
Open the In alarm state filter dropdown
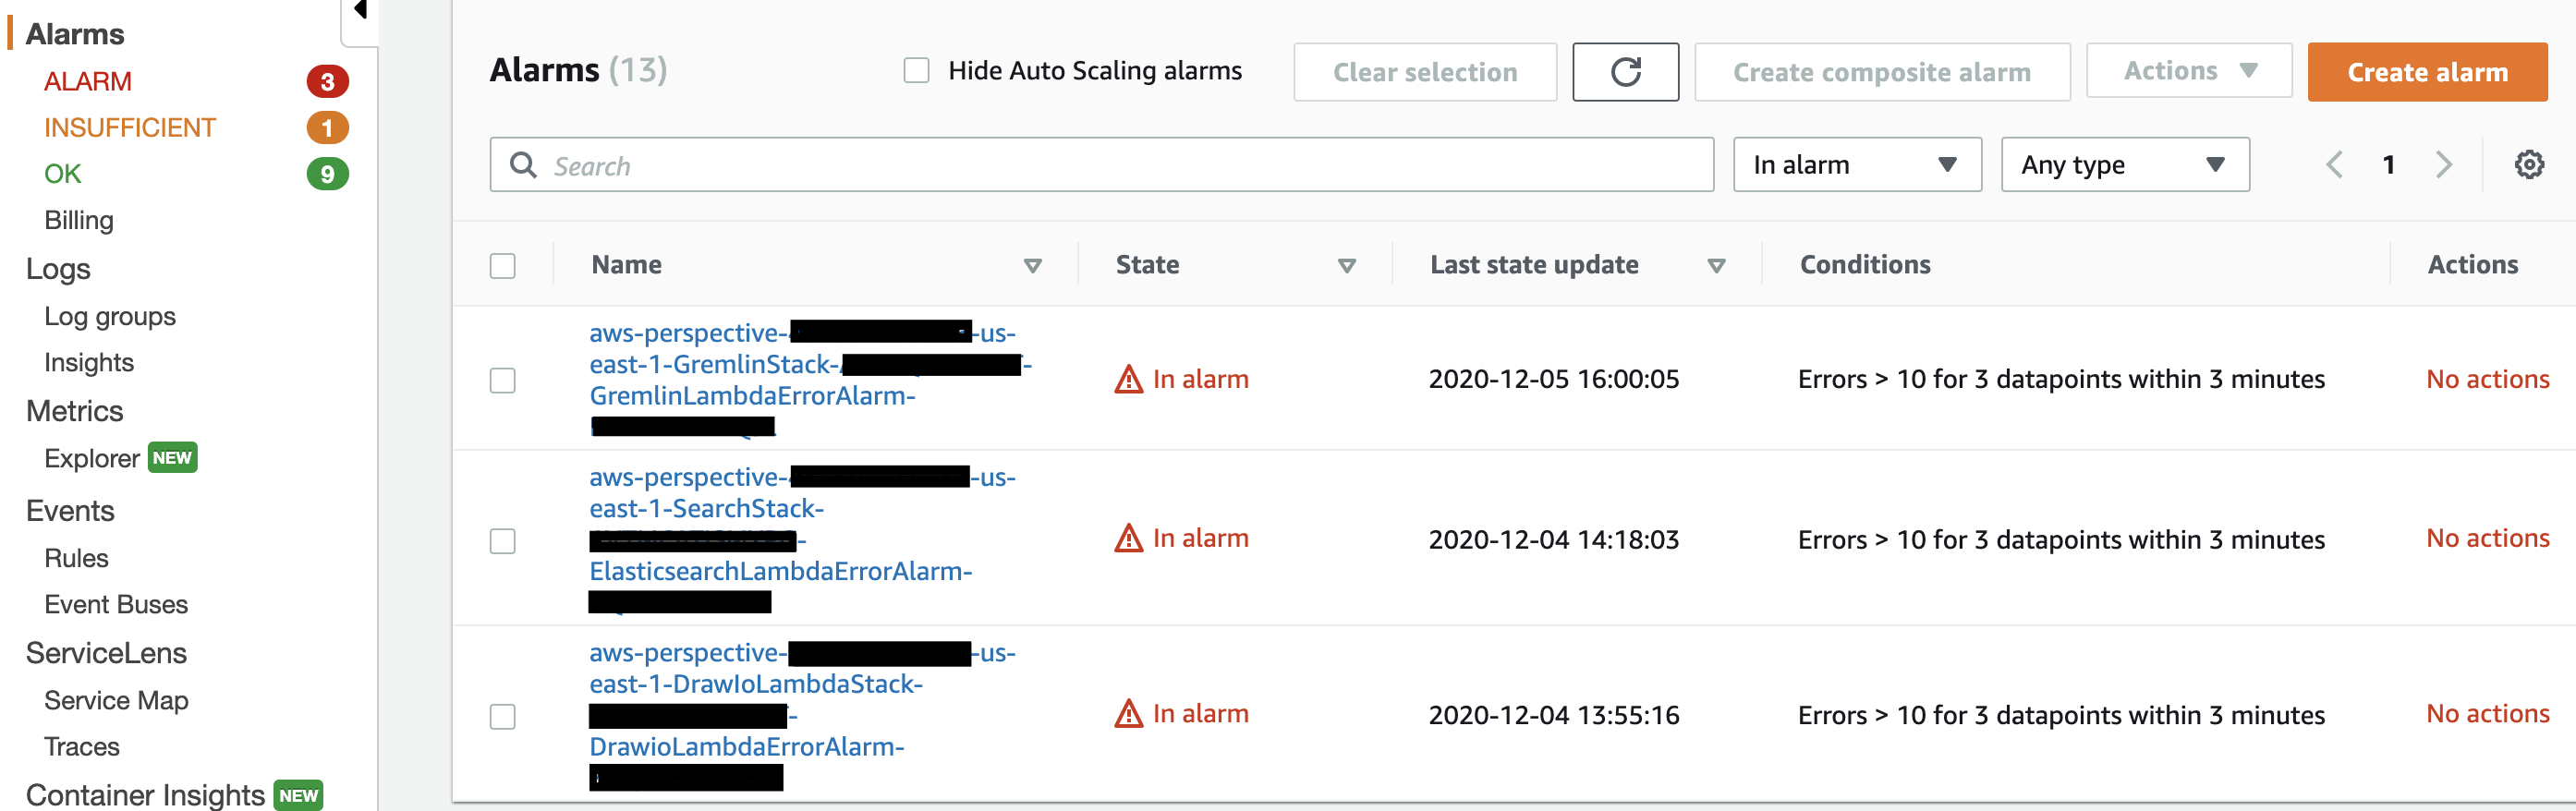tap(1857, 165)
